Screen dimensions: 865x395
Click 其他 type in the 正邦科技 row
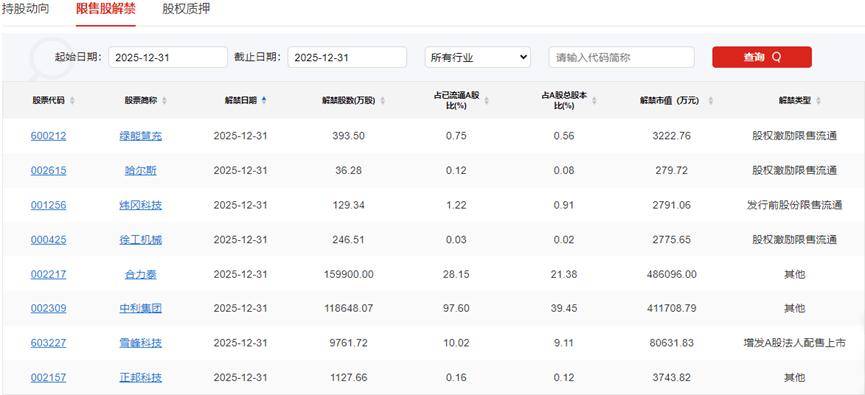pyautogui.click(x=794, y=378)
